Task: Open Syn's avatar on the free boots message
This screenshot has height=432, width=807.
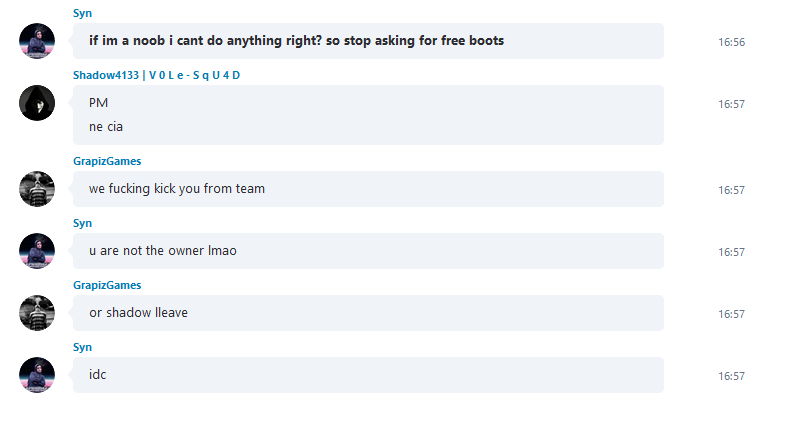Action: coord(37,41)
